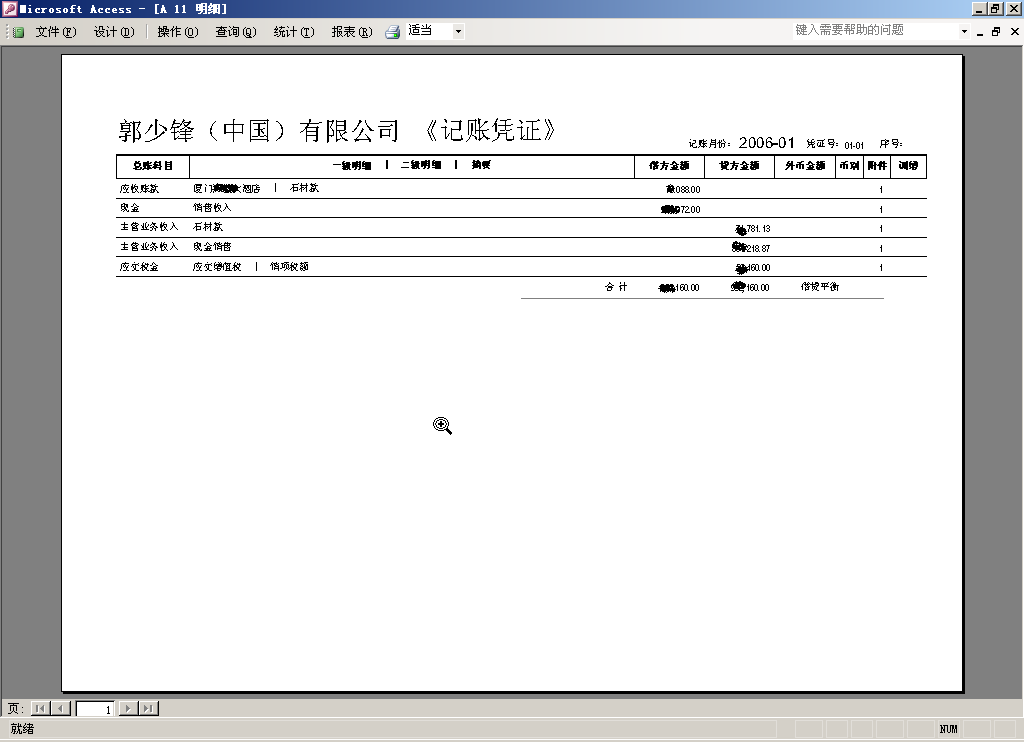Open the 报表(R) menu
Screen dimensions: 1024x742
click(x=352, y=32)
